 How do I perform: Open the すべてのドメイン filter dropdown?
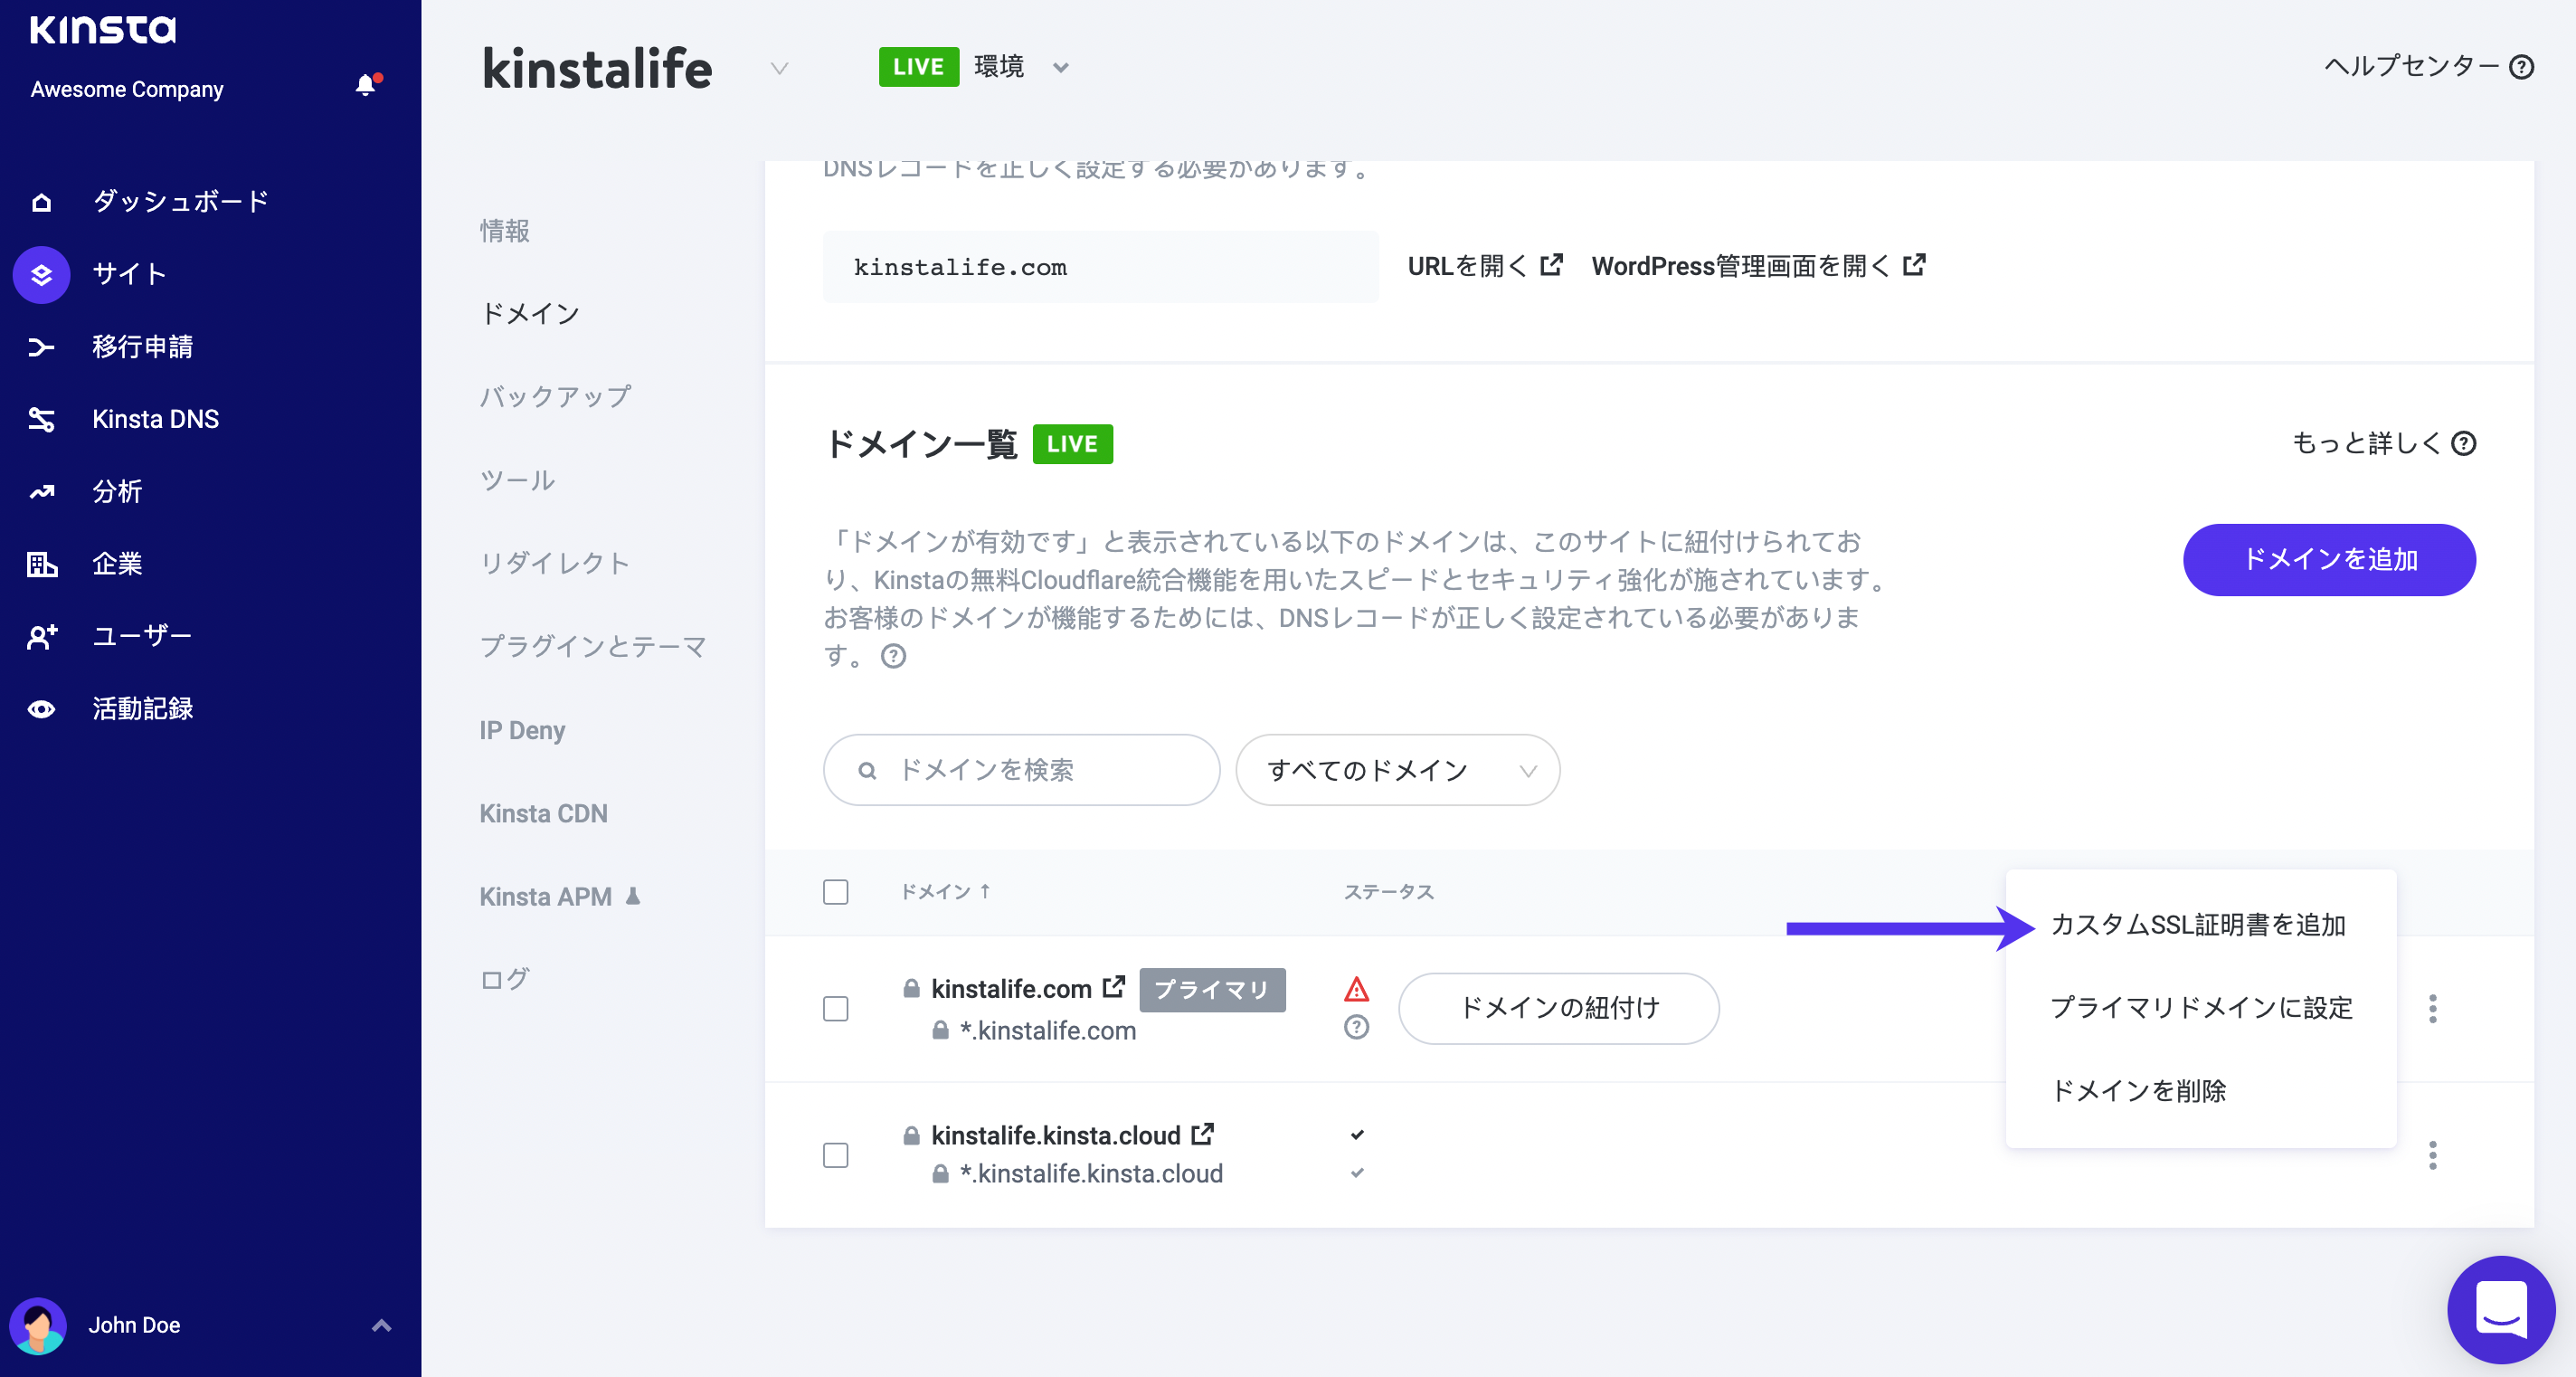[1397, 770]
